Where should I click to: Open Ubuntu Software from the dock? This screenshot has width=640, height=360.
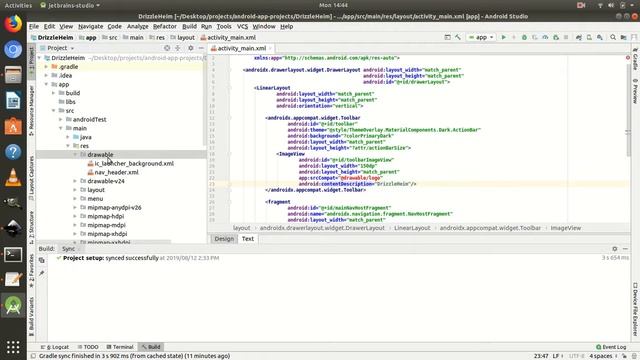point(13,126)
